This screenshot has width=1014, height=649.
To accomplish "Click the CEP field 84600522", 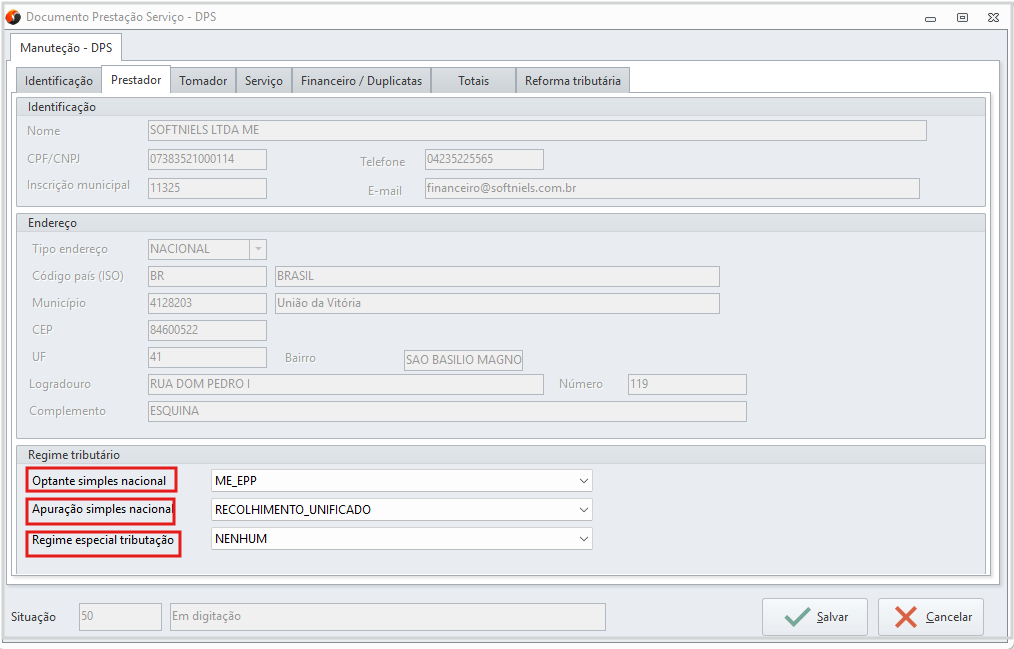I will point(207,330).
